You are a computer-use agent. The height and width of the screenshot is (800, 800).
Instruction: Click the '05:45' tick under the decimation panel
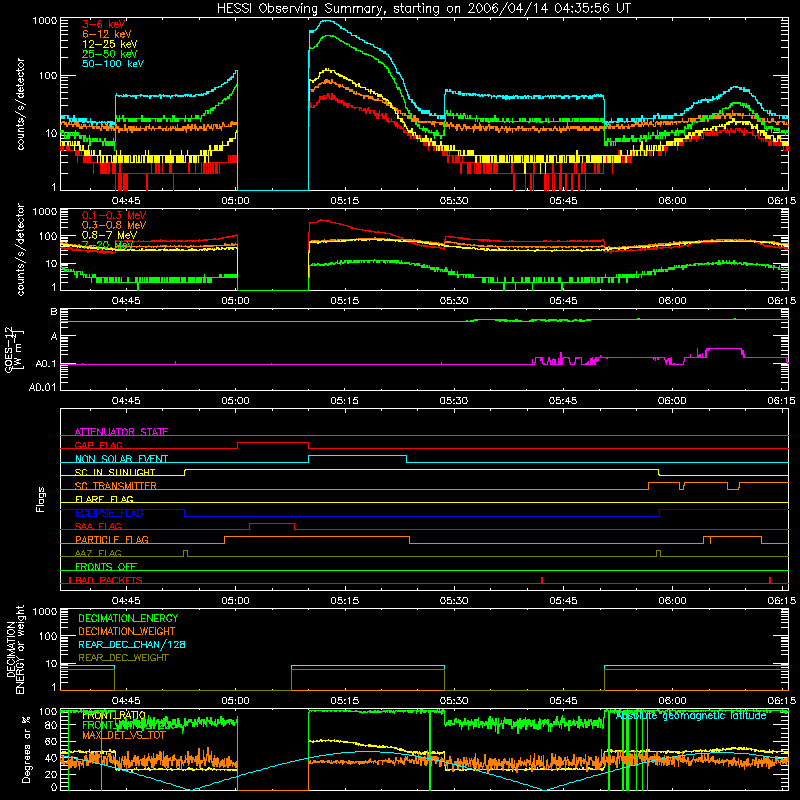click(x=563, y=701)
